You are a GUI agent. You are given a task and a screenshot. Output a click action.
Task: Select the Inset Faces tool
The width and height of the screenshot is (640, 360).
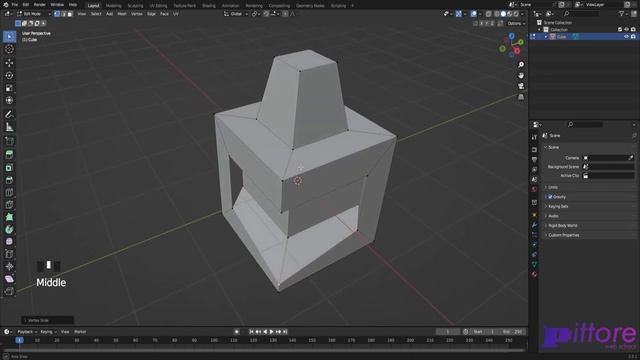(x=9, y=167)
